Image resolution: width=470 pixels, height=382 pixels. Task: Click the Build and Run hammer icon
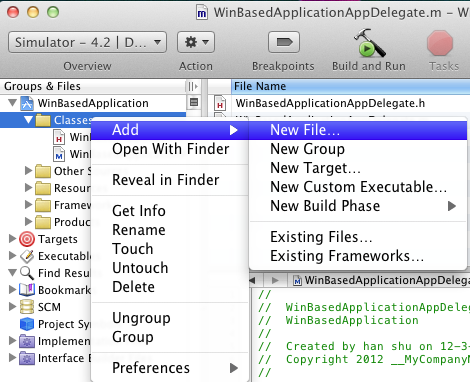(369, 42)
